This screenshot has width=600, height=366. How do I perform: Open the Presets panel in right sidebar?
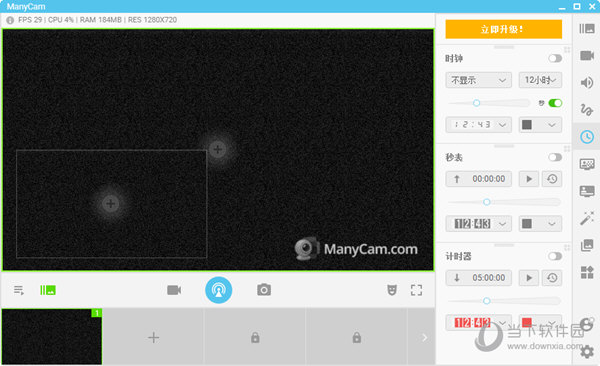click(587, 29)
